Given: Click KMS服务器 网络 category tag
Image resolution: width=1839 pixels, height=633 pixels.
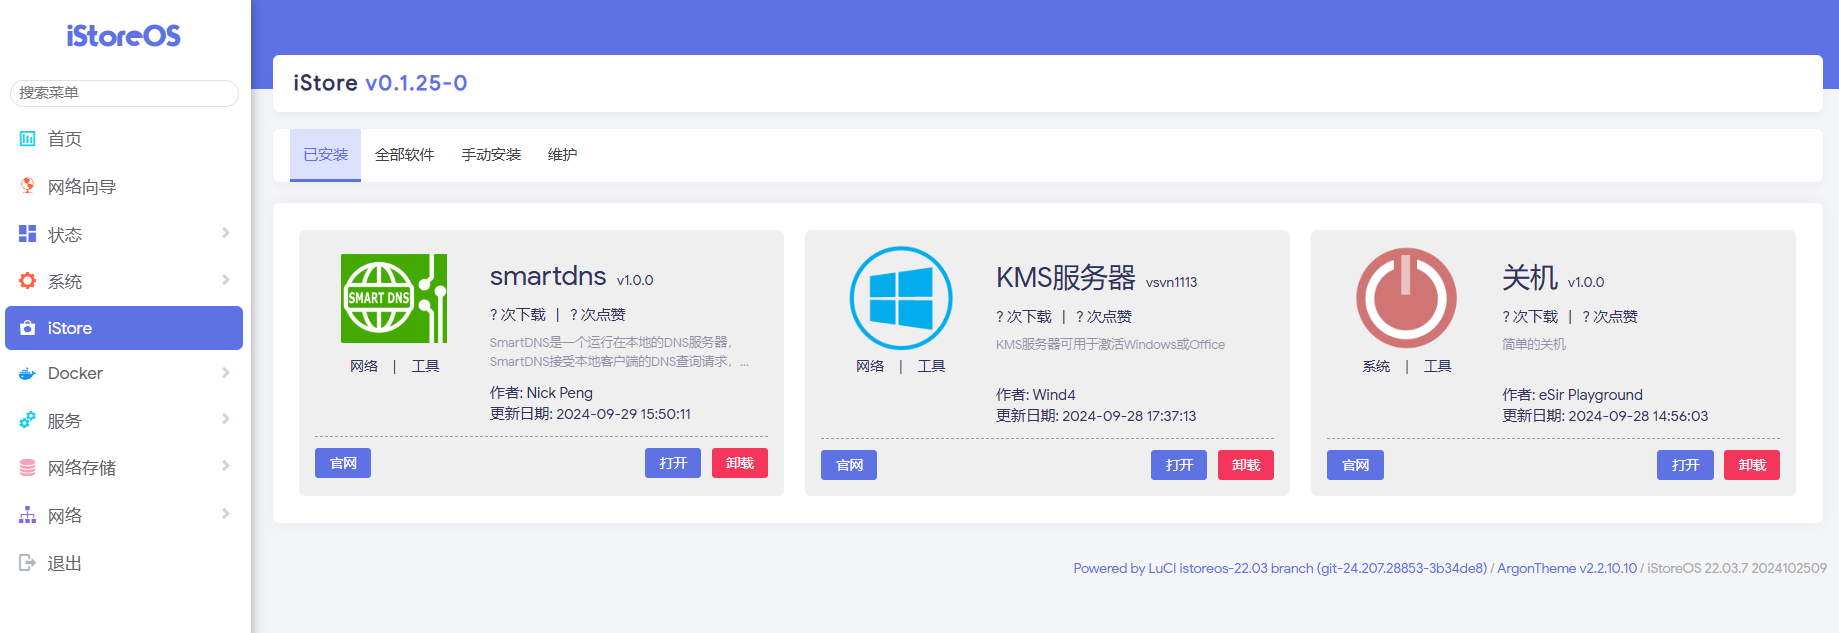Looking at the screenshot, I should tap(870, 366).
